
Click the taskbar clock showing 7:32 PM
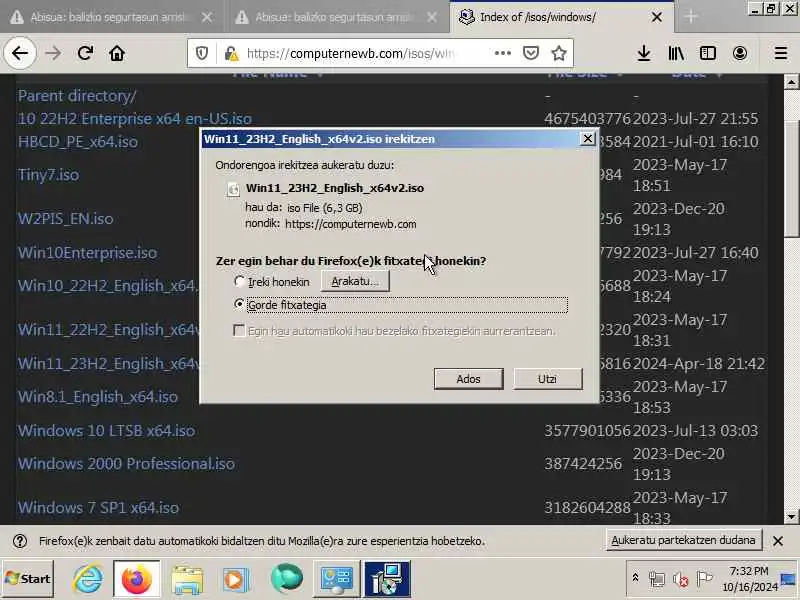749,579
